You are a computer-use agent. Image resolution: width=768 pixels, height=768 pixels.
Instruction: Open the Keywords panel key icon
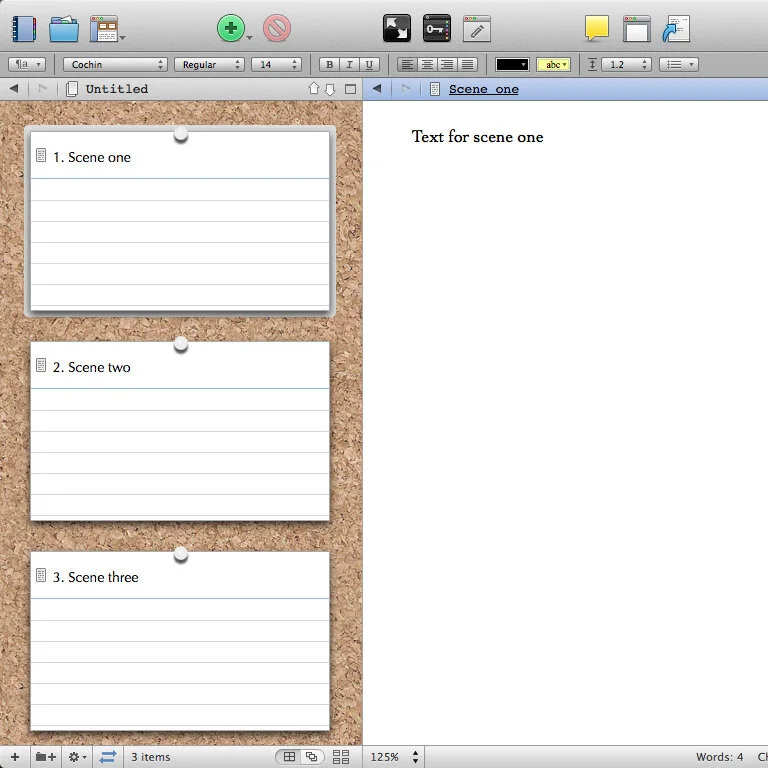(436, 28)
